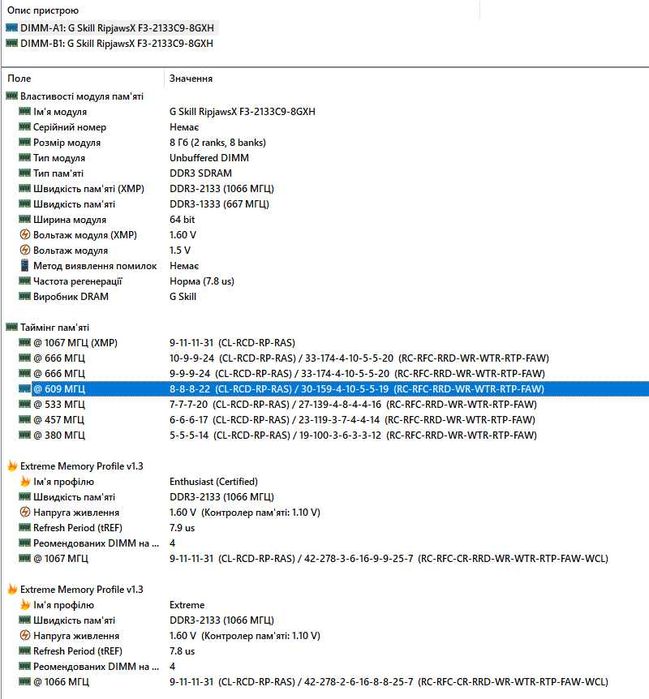The image size is (649, 699).
Task: Select the 'Таймінг пам'яті' group heading
Action: point(55,328)
